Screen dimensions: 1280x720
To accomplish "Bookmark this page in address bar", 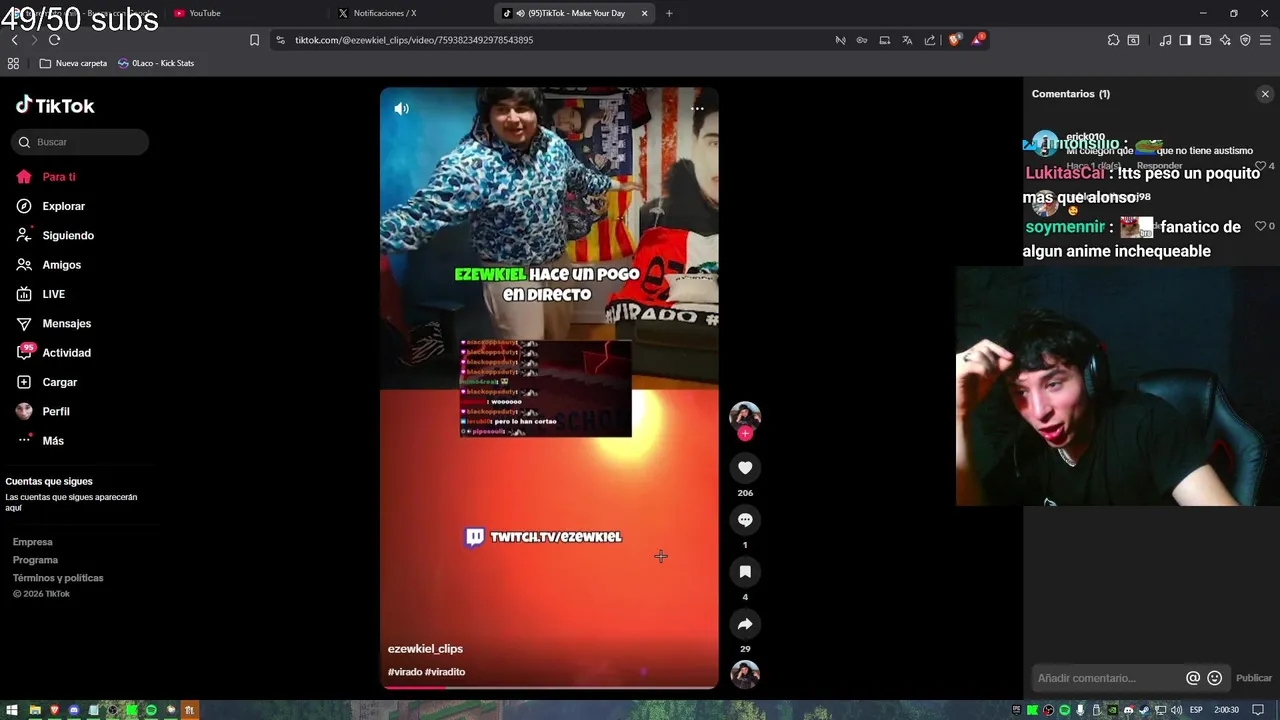I will pyautogui.click(x=254, y=40).
